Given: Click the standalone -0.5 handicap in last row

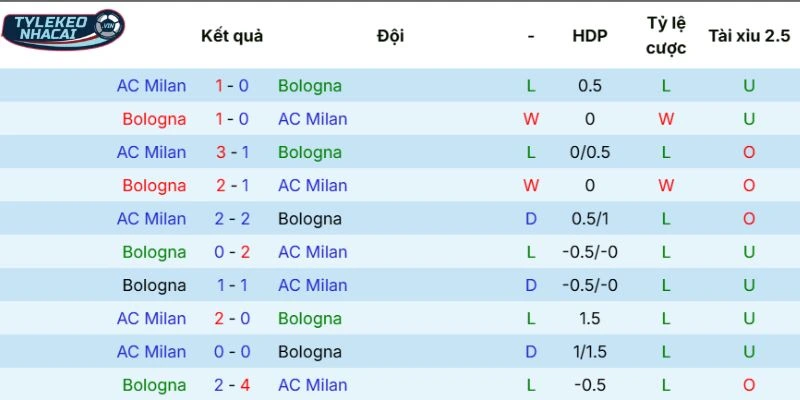Looking at the screenshot, I should [x=590, y=385].
